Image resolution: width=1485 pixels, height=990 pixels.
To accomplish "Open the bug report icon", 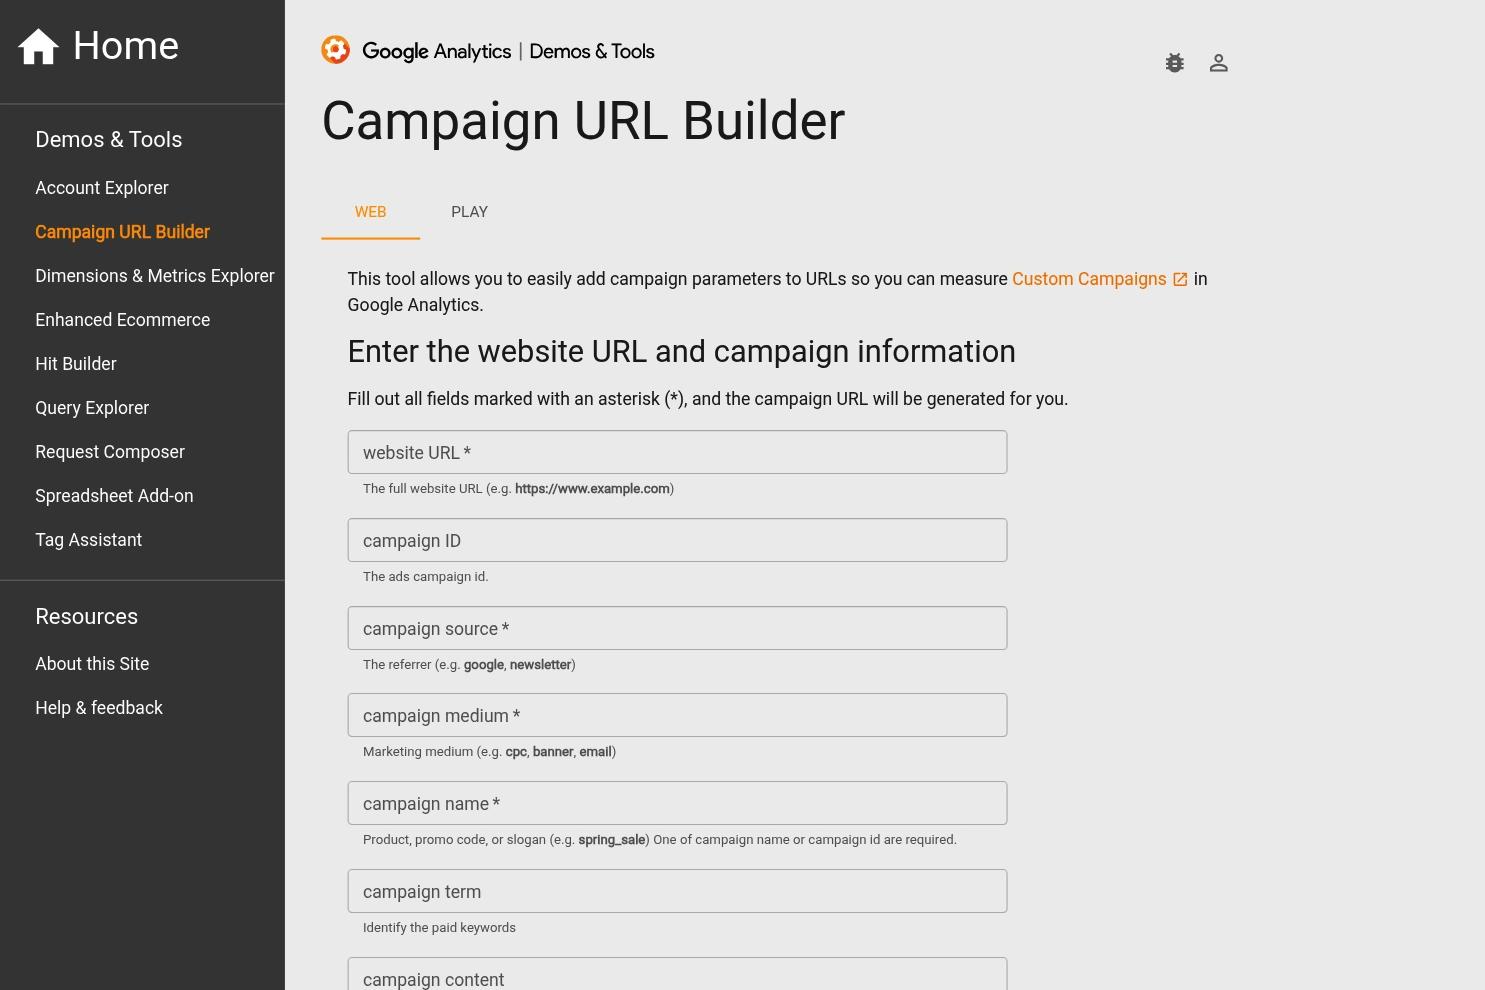I will [x=1174, y=62].
